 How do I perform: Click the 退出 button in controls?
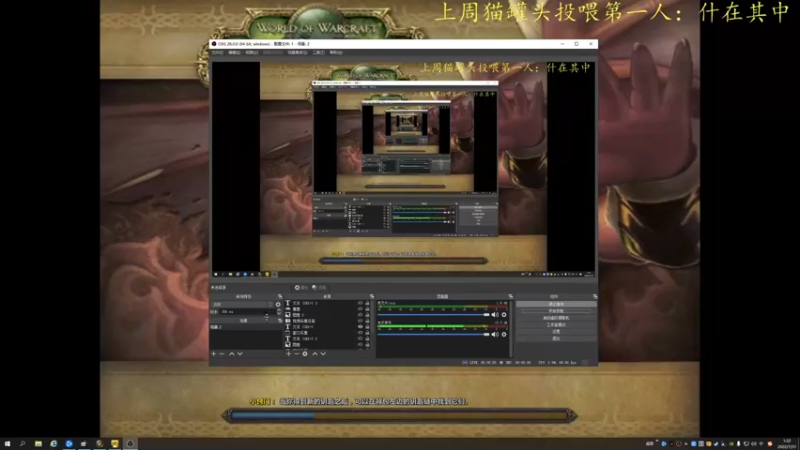tap(556, 338)
